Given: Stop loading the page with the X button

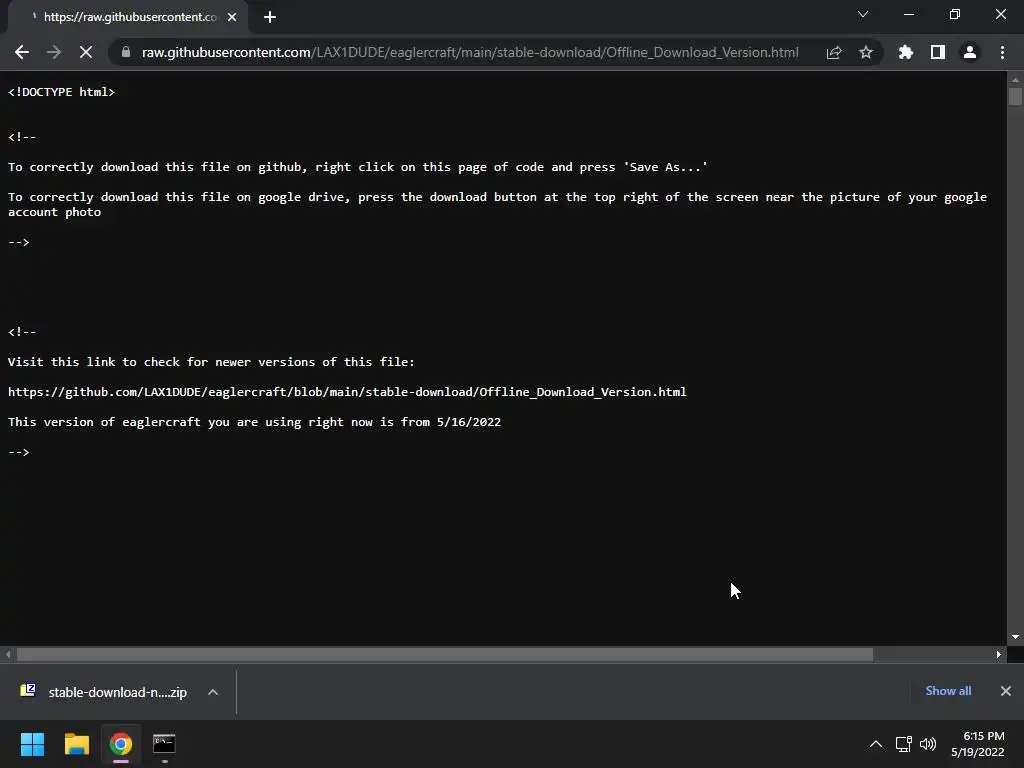Looking at the screenshot, I should pyautogui.click(x=86, y=52).
